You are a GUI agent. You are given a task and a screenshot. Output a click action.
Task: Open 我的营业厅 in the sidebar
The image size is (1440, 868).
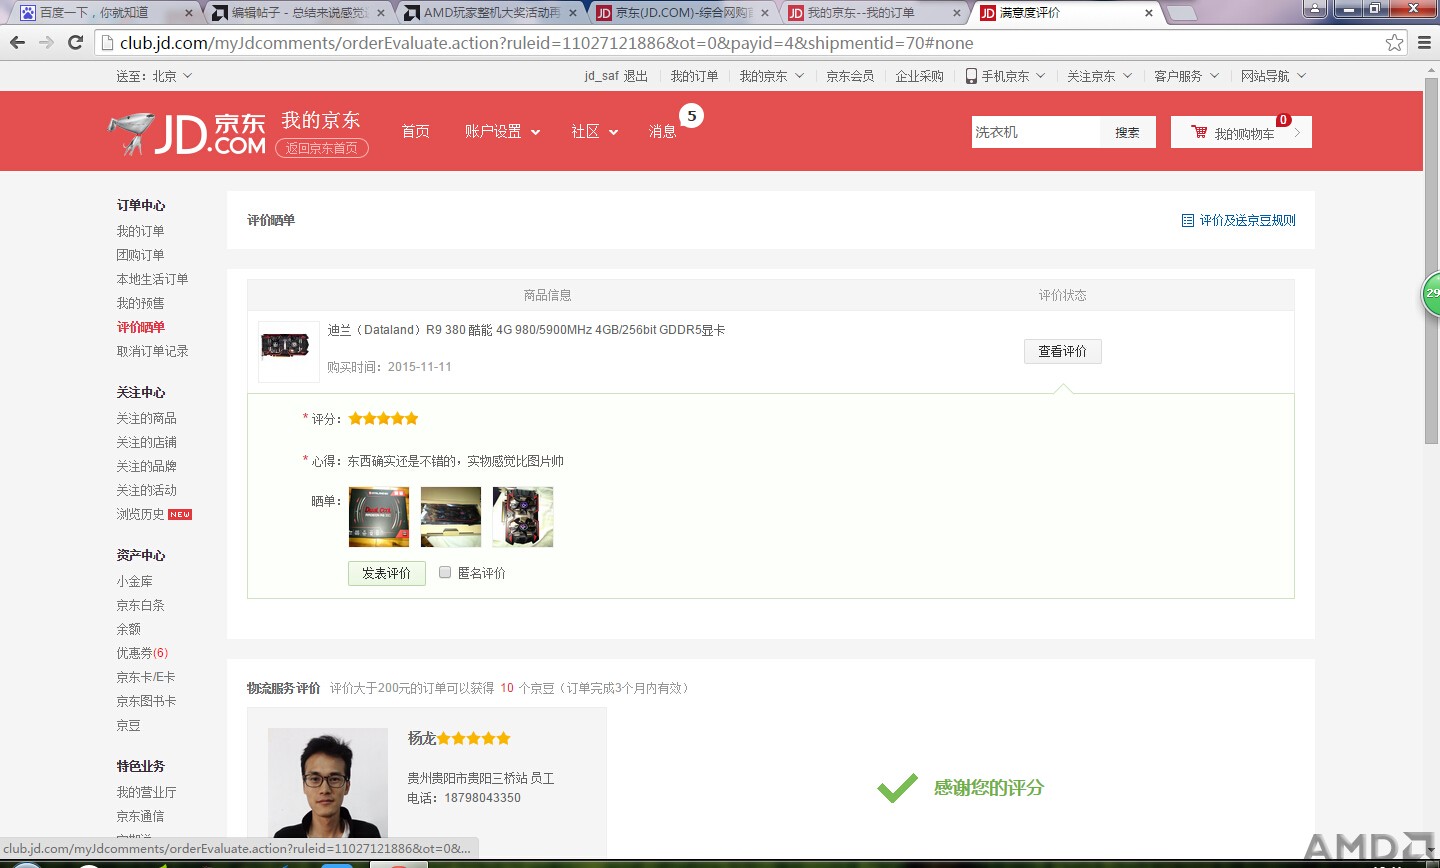[x=146, y=792]
